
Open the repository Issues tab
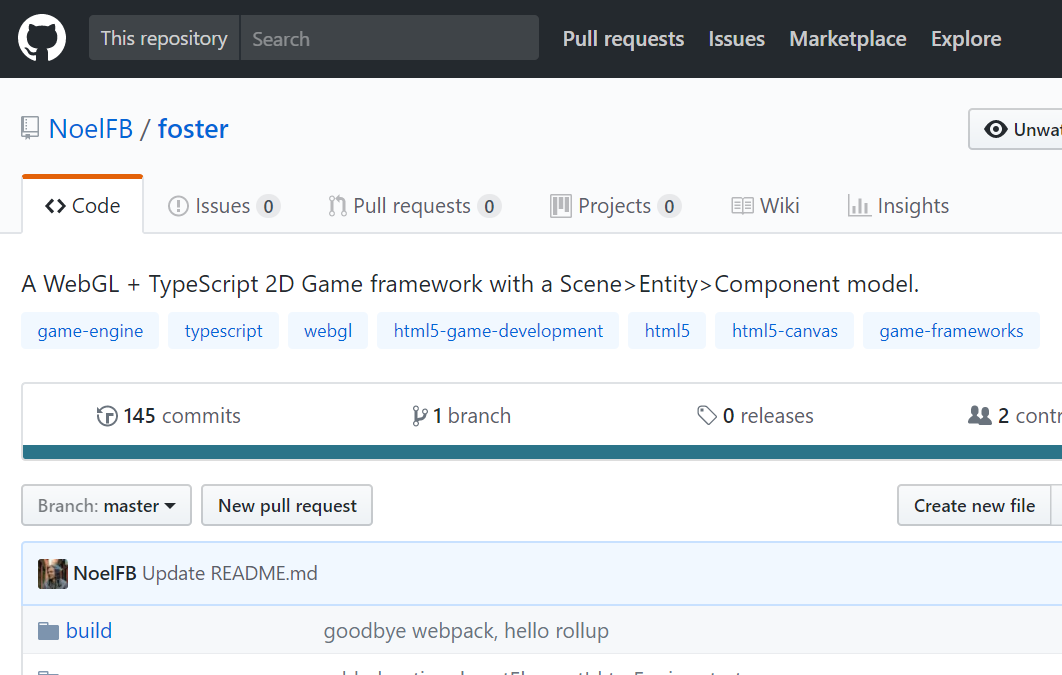click(x=224, y=206)
